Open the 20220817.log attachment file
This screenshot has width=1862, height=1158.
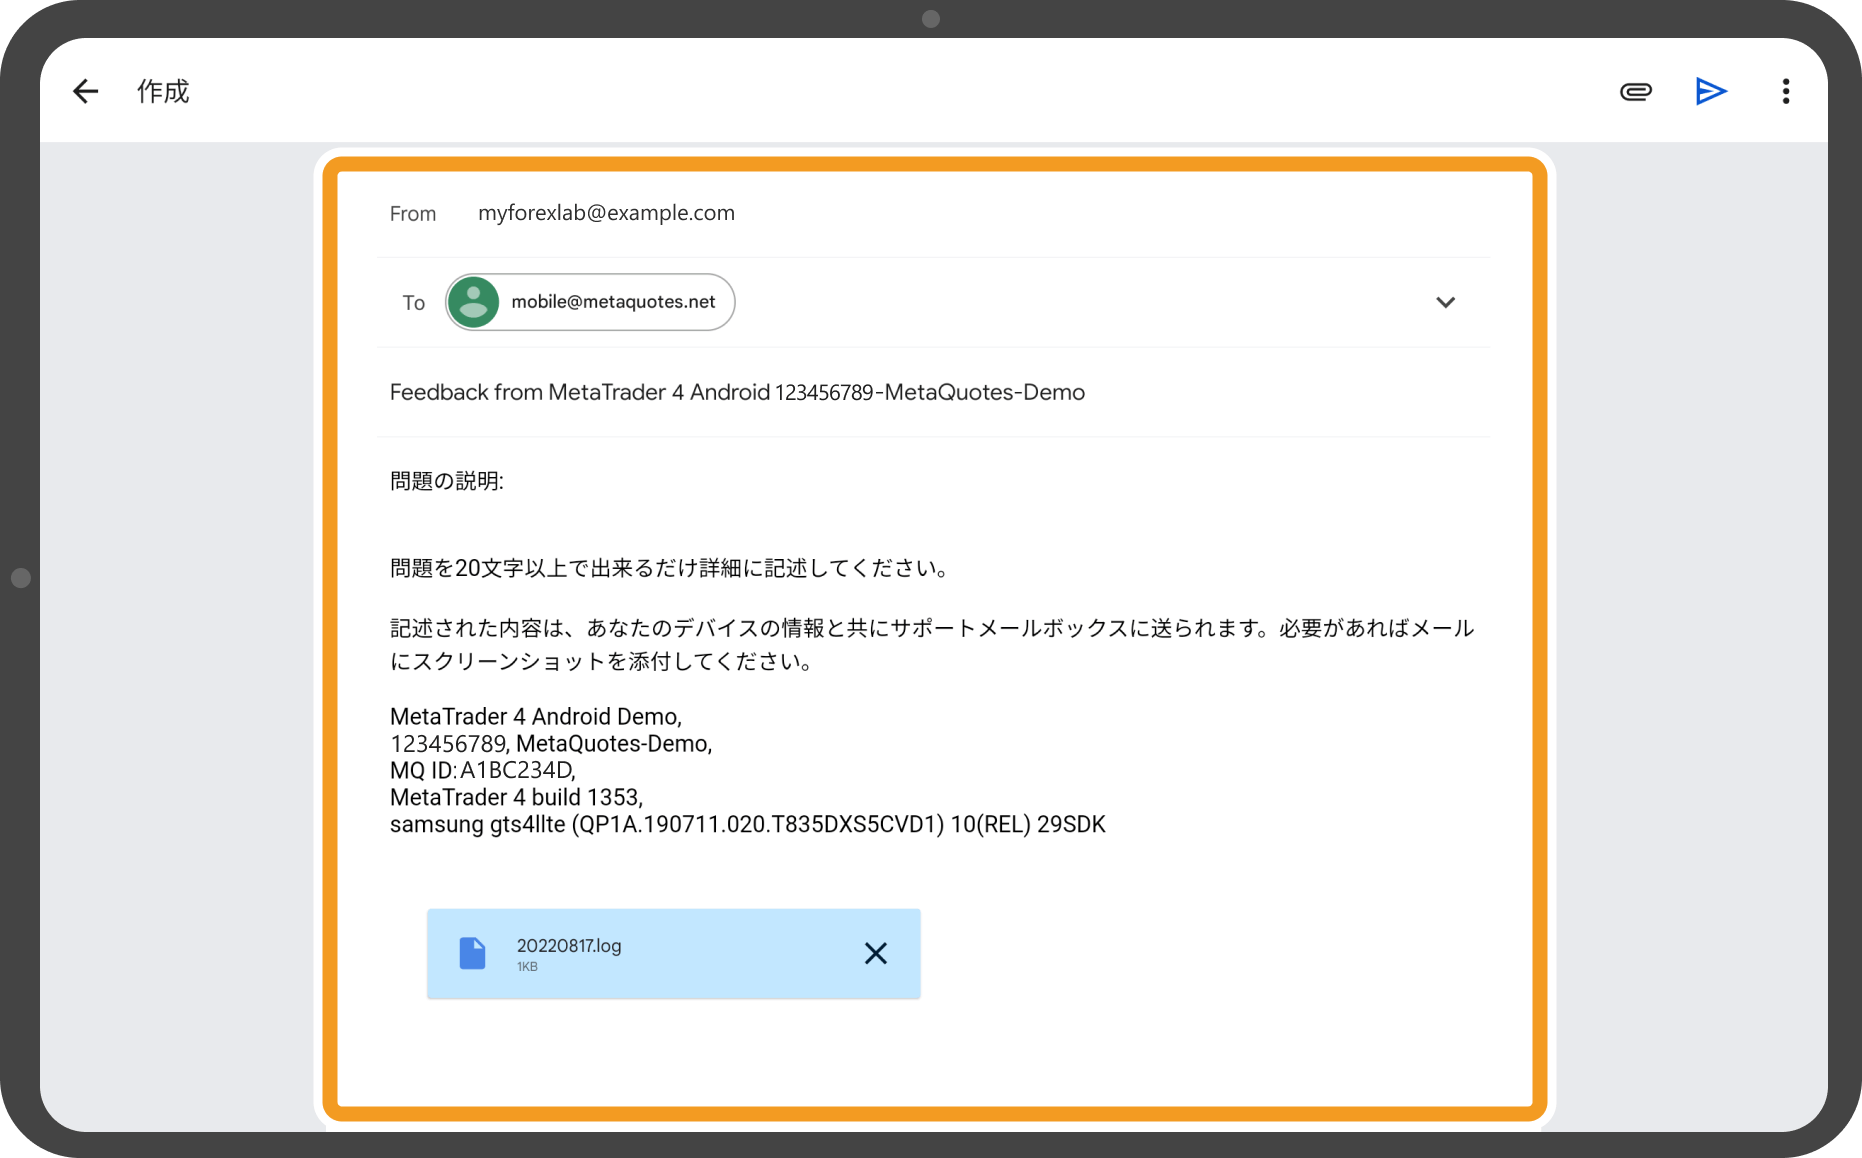pyautogui.click(x=673, y=953)
